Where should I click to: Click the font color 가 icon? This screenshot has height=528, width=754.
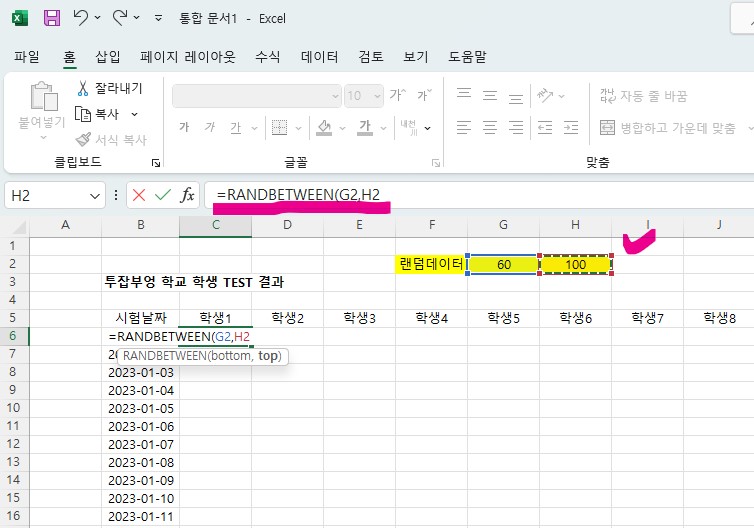tap(365, 127)
